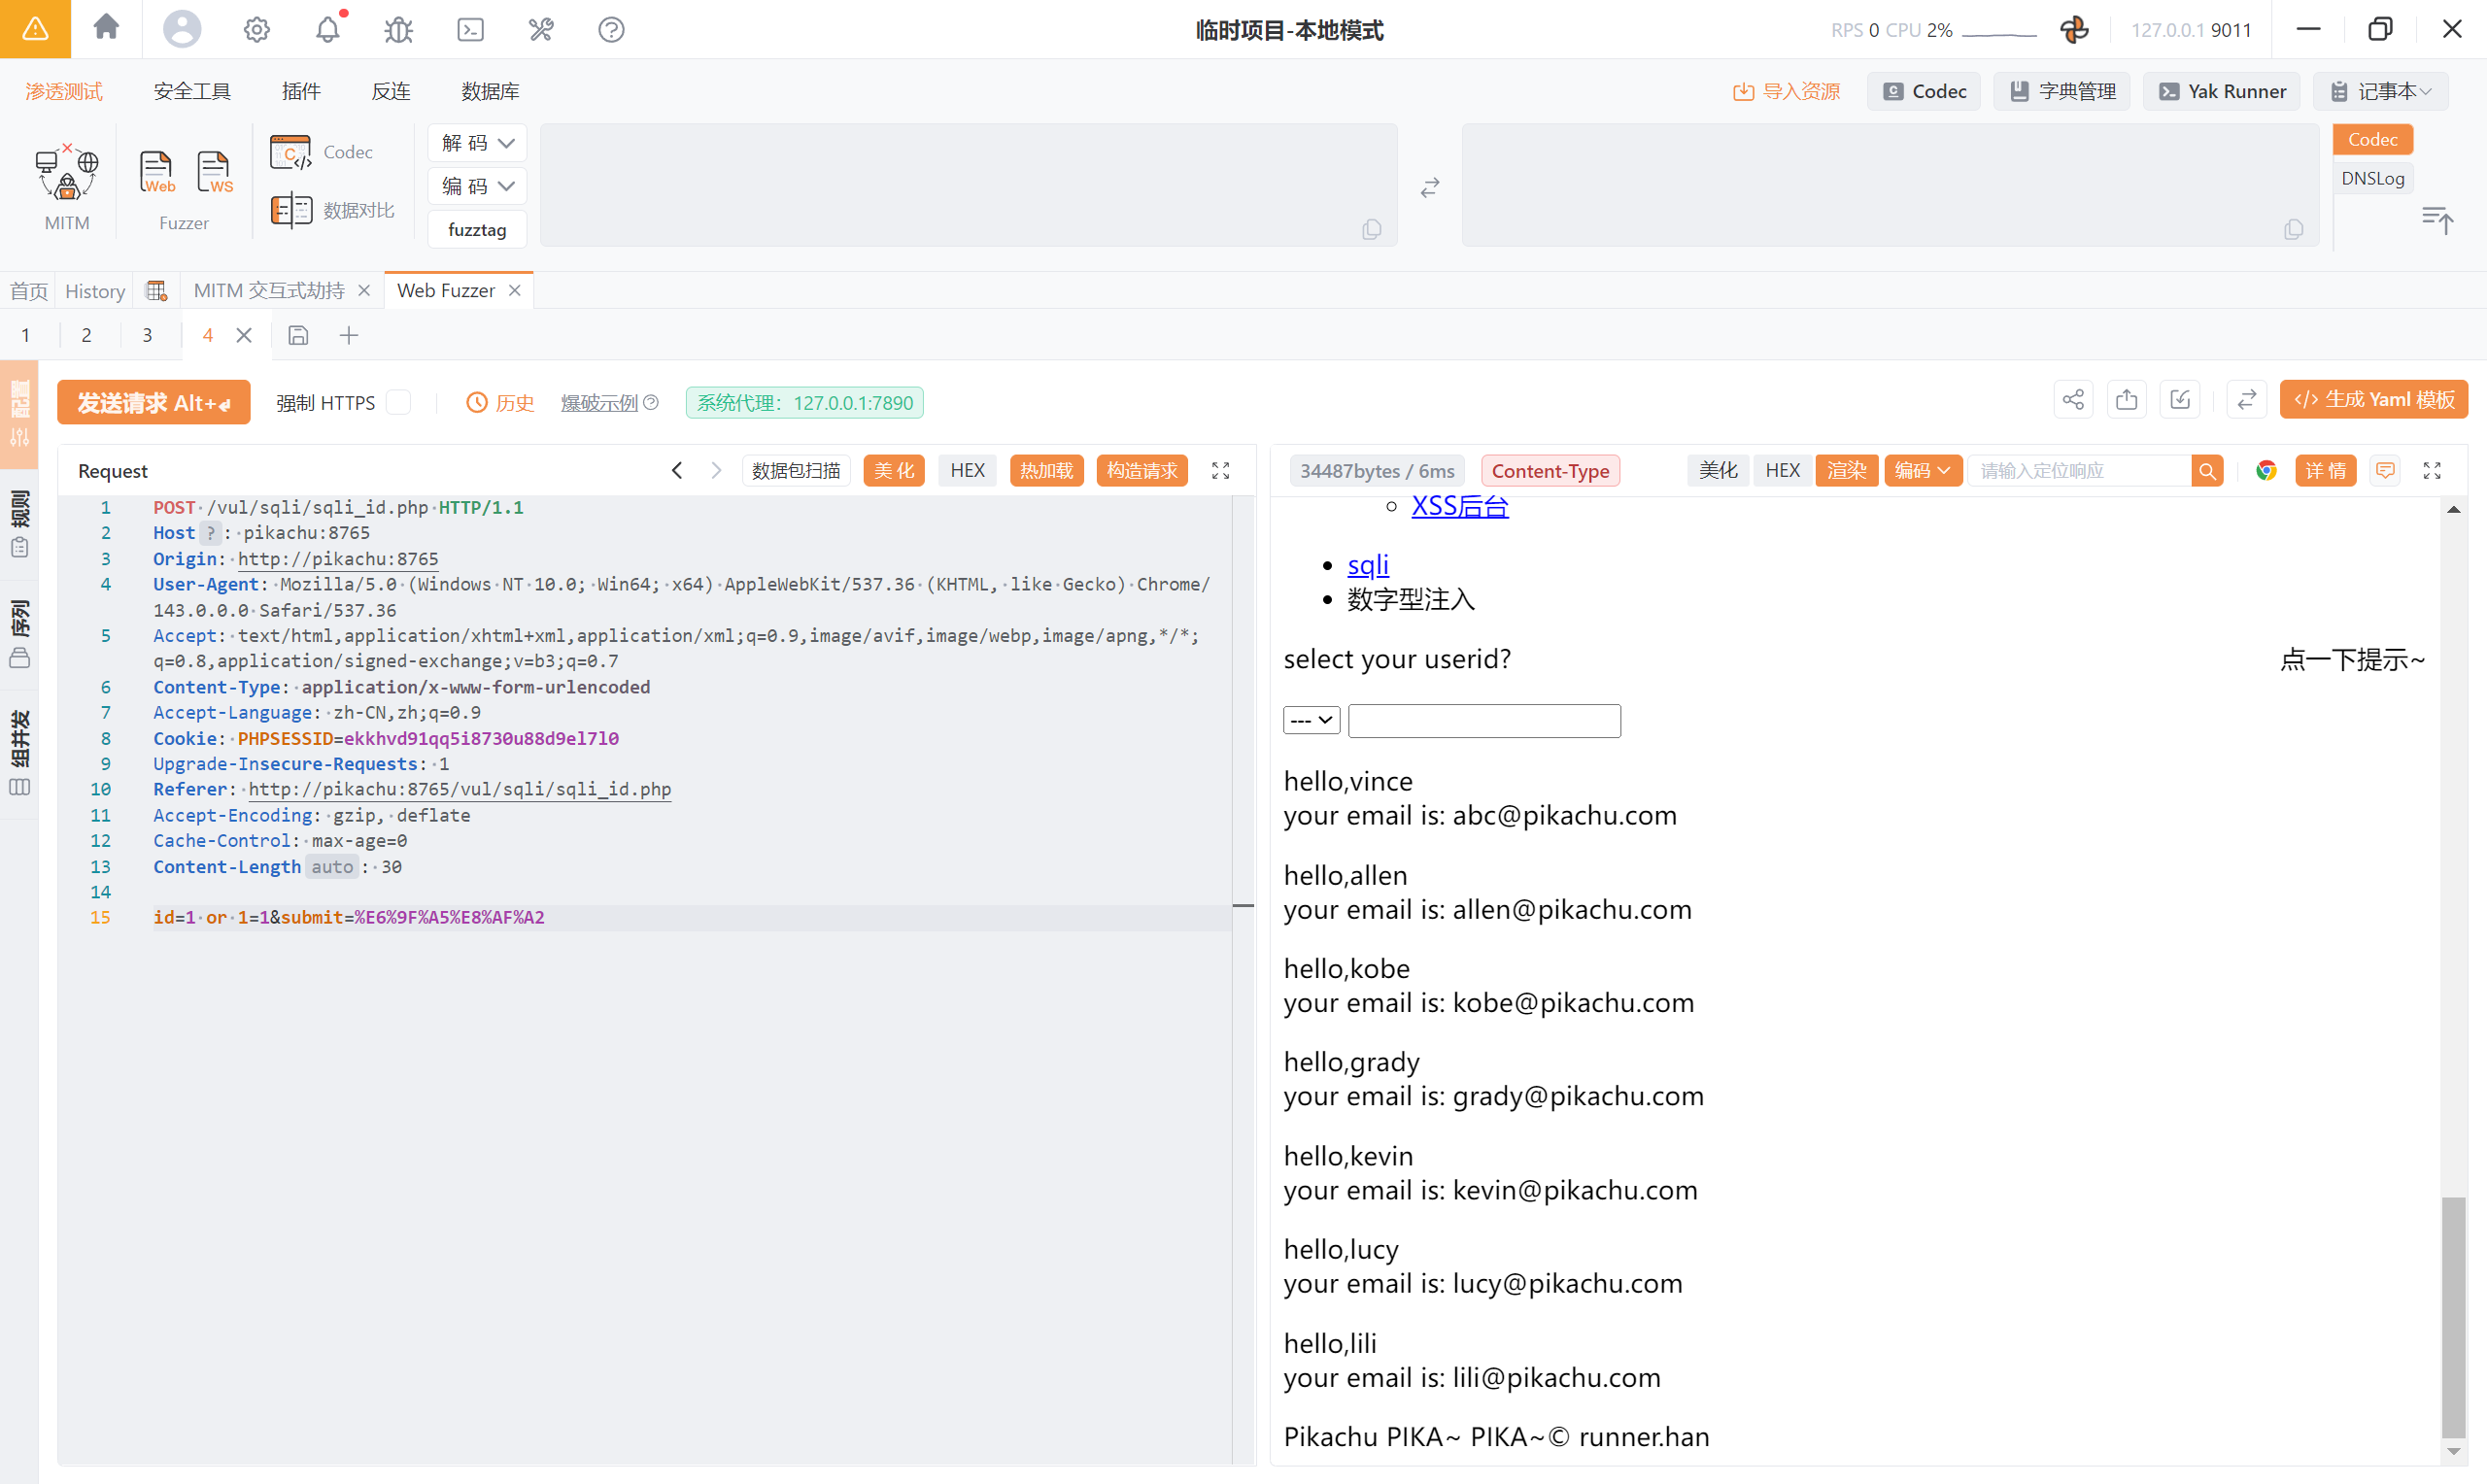
Task: Open response in Chrome browser icon
Action: pyautogui.click(x=2266, y=471)
